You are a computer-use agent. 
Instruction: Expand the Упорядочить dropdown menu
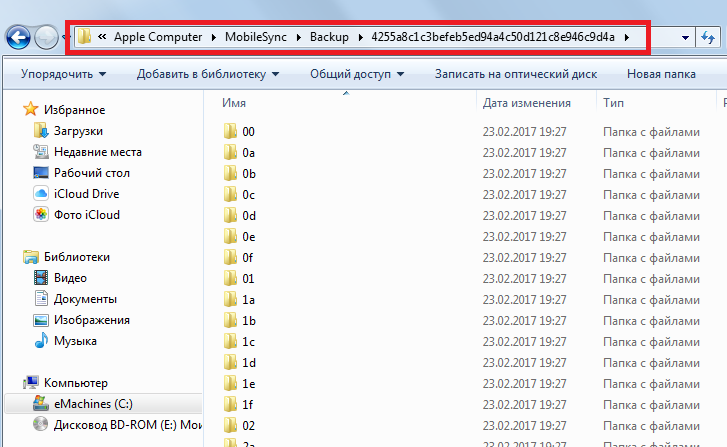(64, 74)
